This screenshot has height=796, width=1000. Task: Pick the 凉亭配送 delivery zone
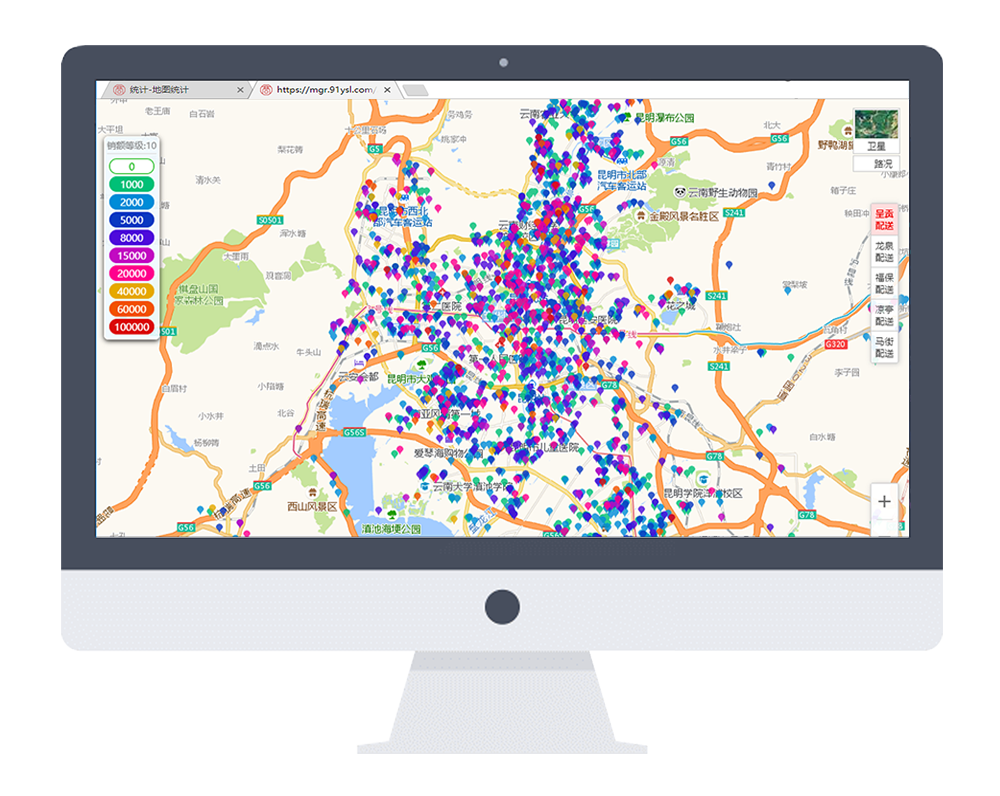pos(884,315)
